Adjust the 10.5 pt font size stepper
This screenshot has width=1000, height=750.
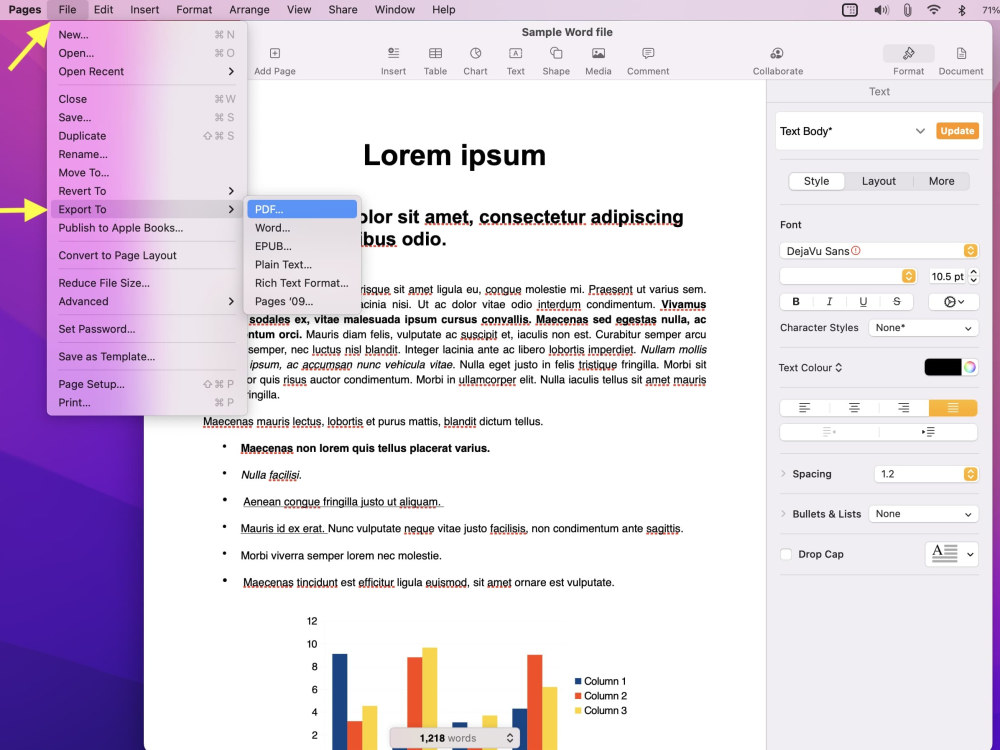click(x=973, y=276)
